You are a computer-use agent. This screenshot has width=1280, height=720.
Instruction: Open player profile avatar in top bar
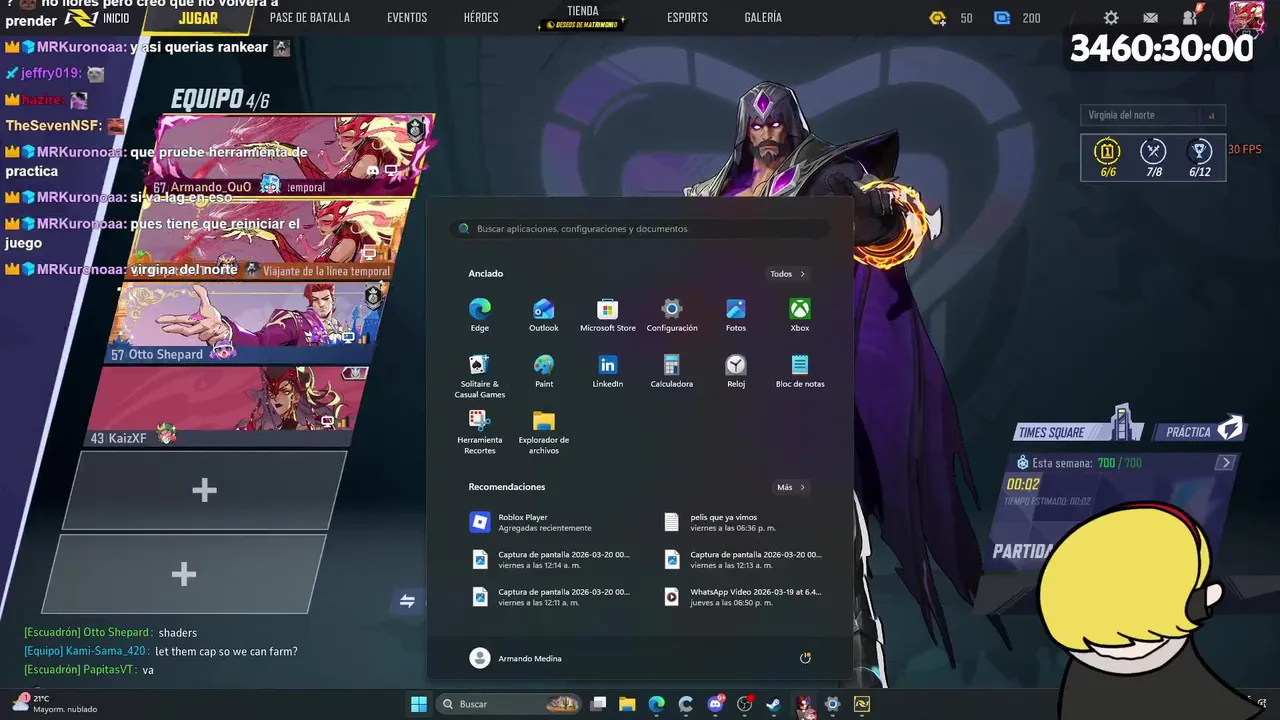tap(1246, 18)
